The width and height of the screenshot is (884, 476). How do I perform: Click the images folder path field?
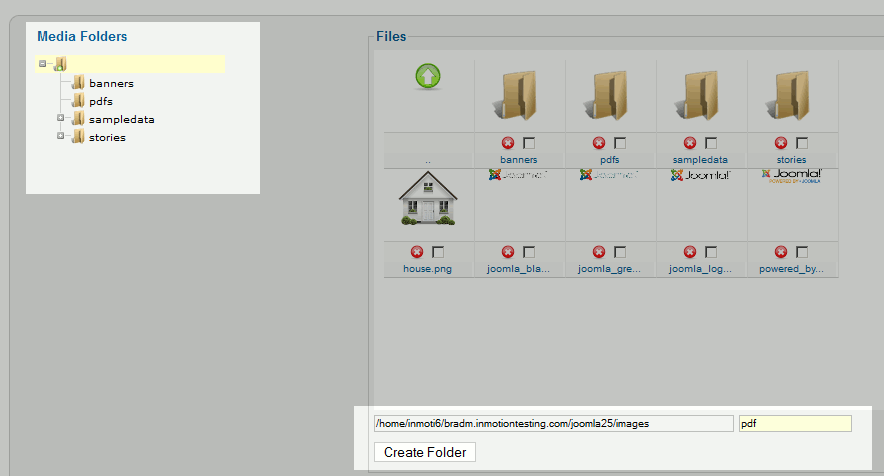(x=554, y=424)
